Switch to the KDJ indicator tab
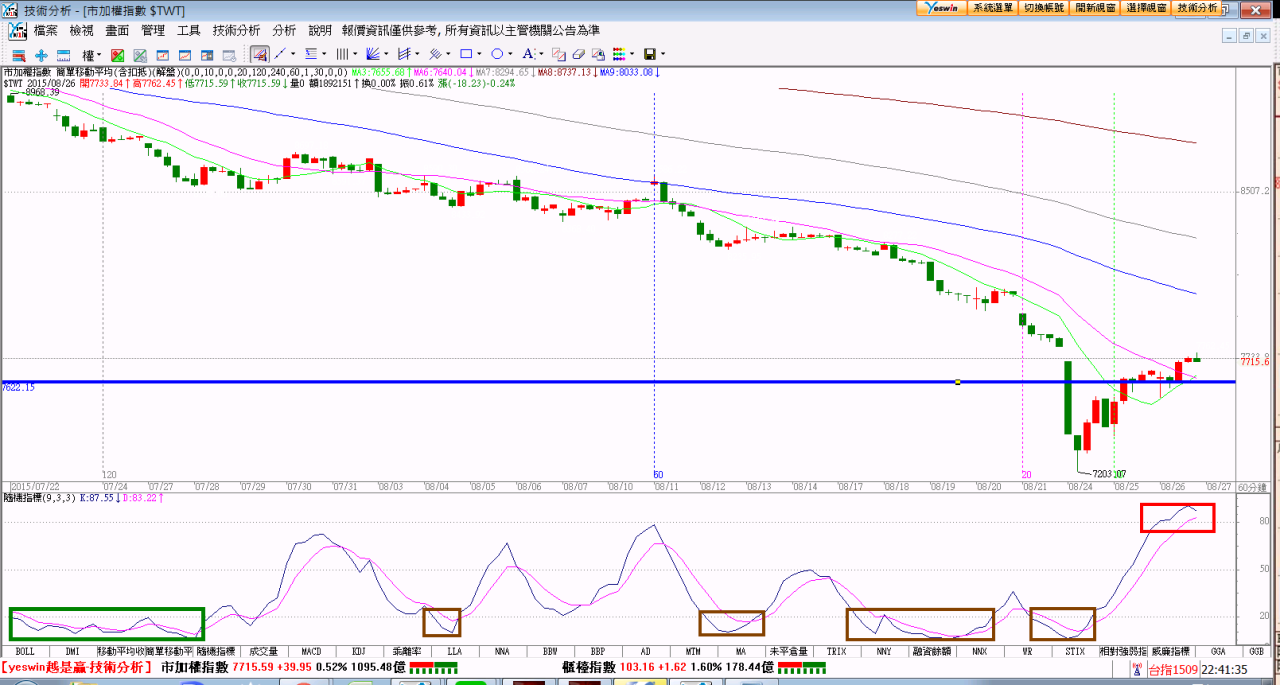1280x685 pixels. (358, 651)
